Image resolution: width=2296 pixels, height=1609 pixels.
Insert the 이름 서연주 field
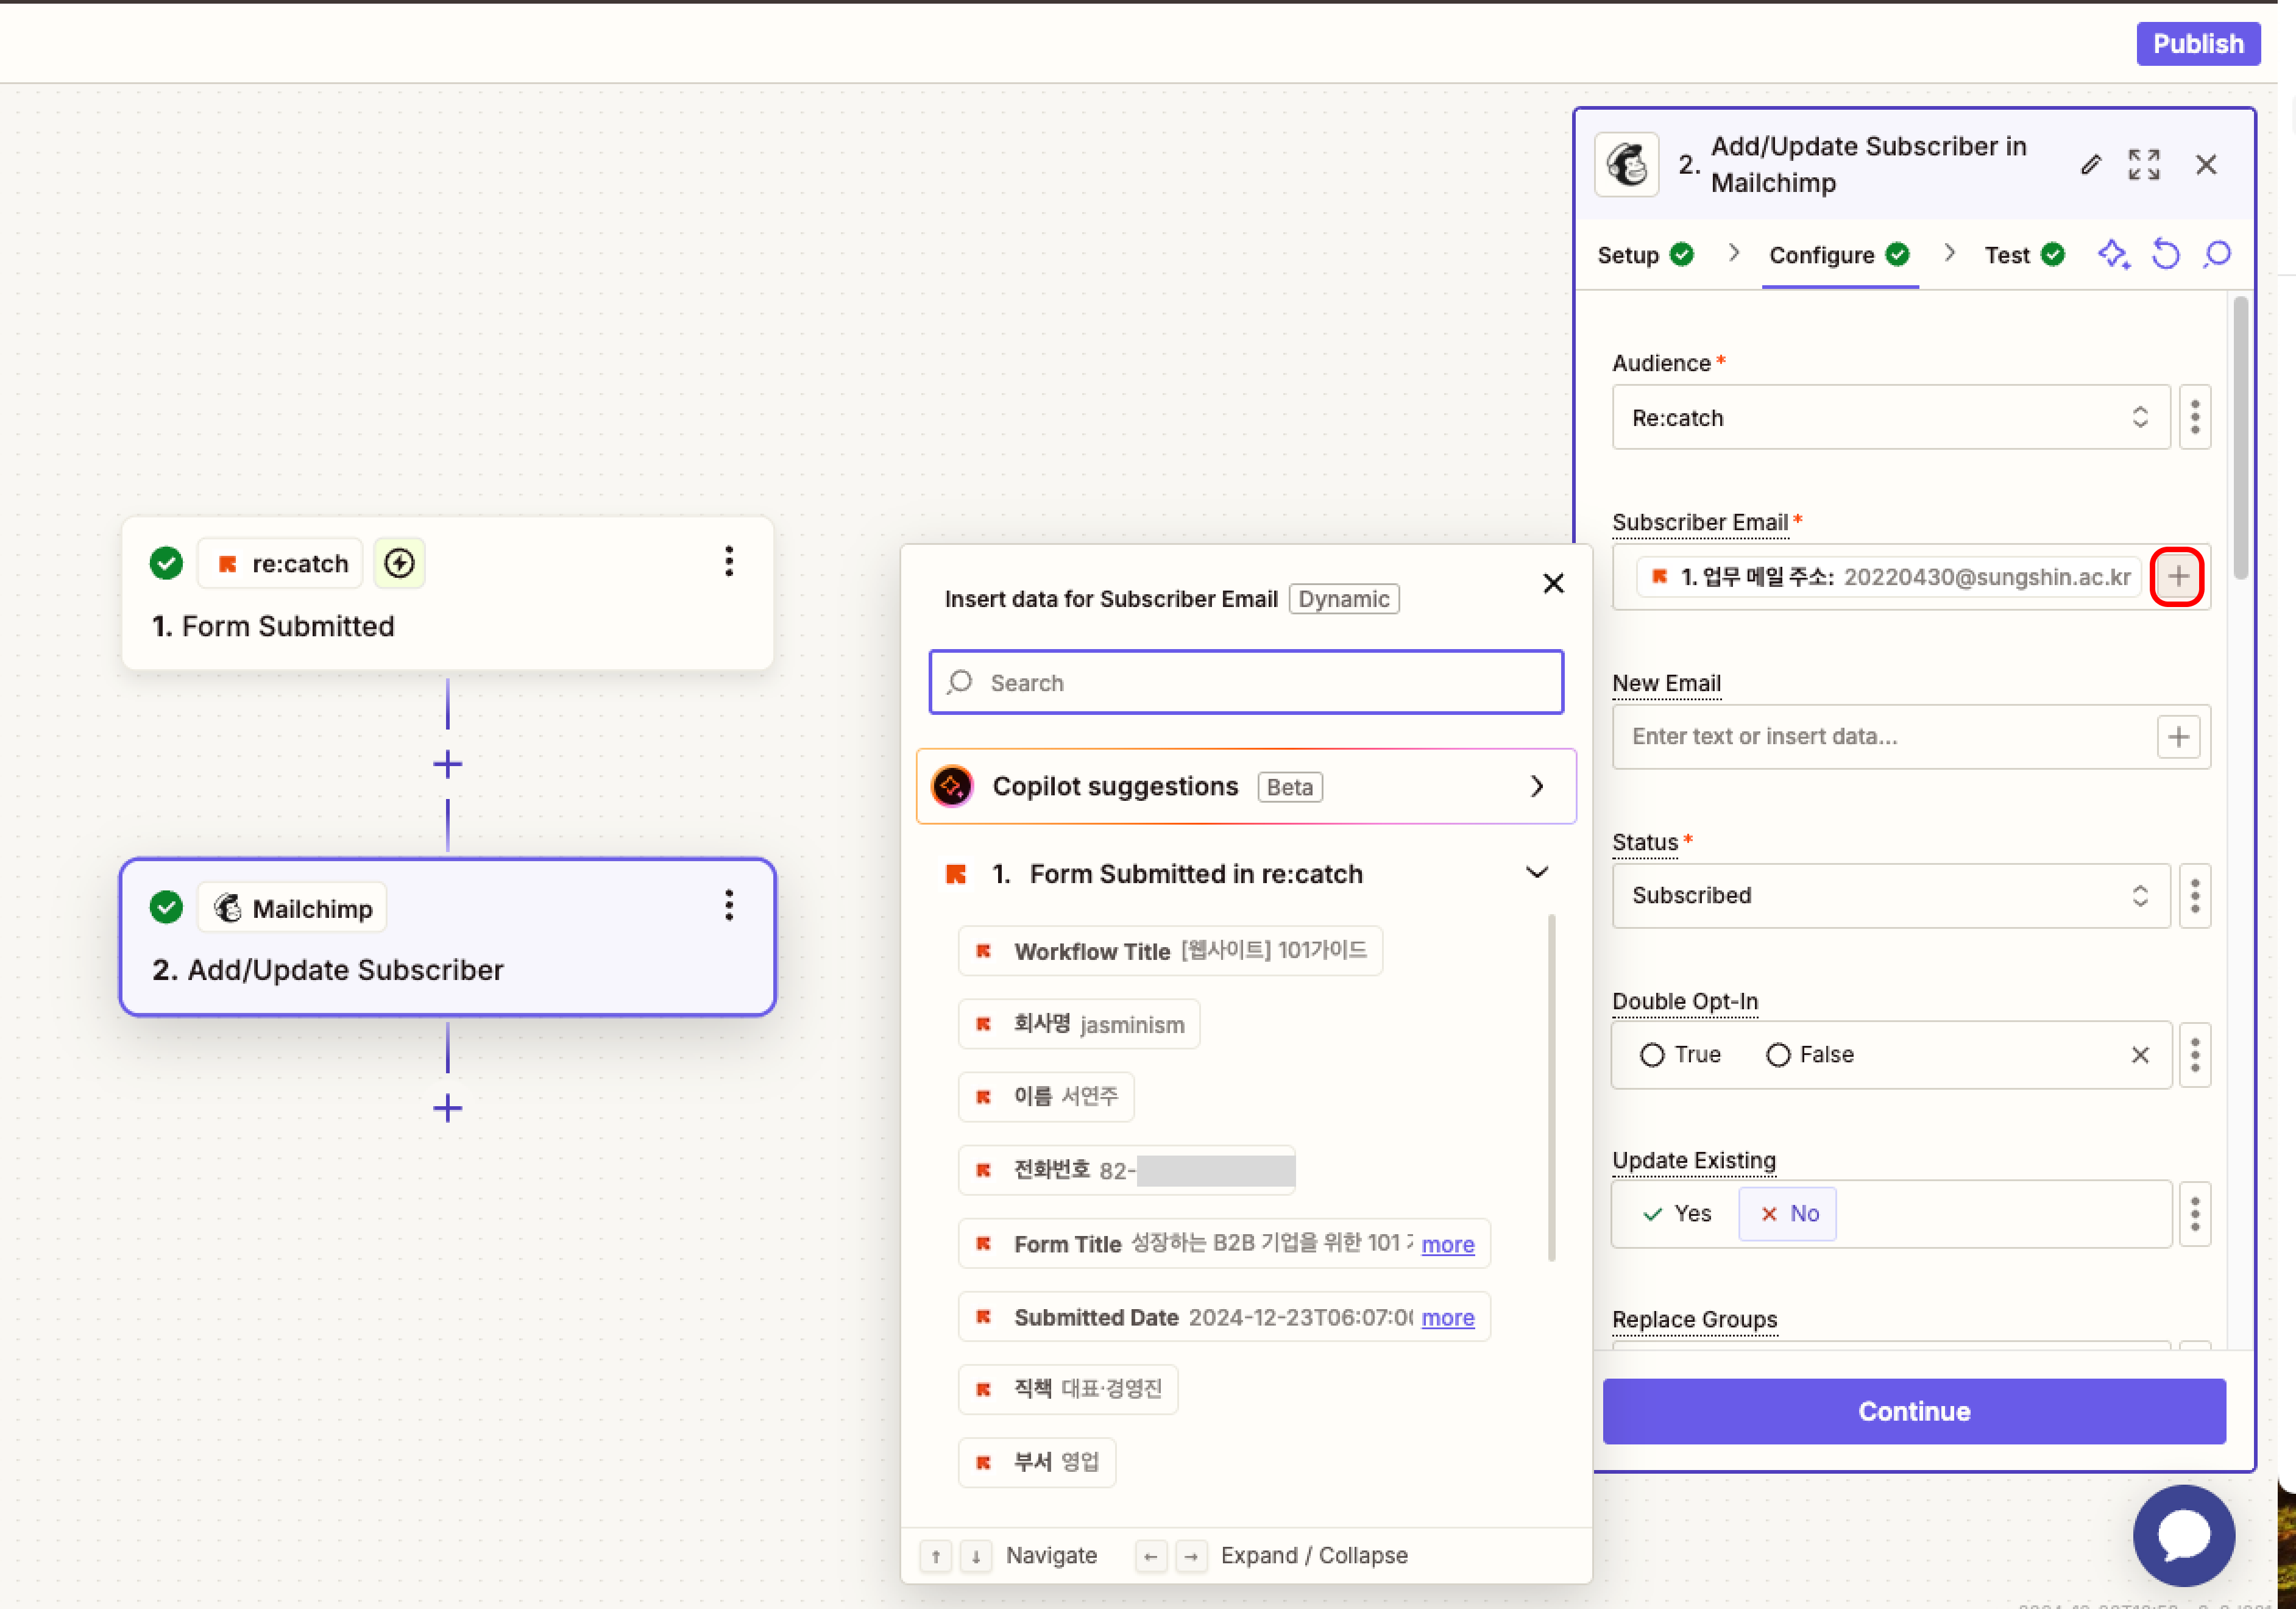pos(1046,1097)
